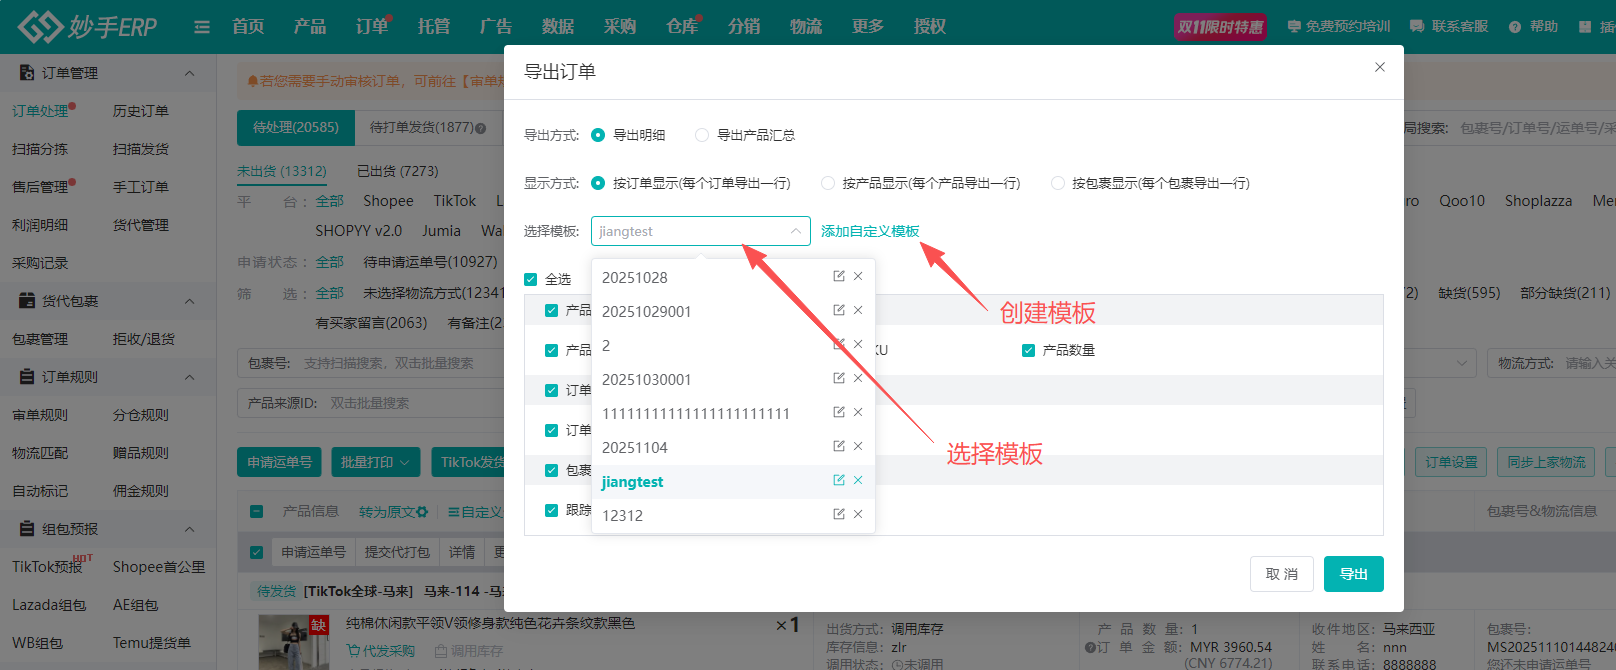Open 审单规则 in sidebar
The image size is (1616, 670).
[x=40, y=415]
